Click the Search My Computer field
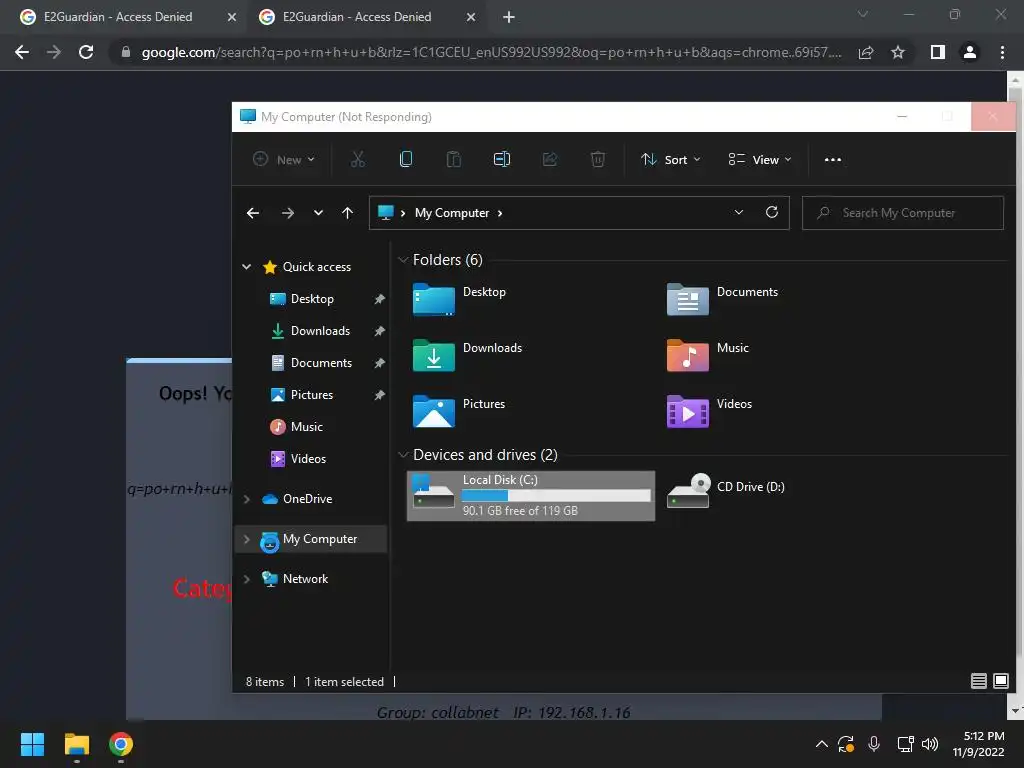 pyautogui.click(x=903, y=213)
